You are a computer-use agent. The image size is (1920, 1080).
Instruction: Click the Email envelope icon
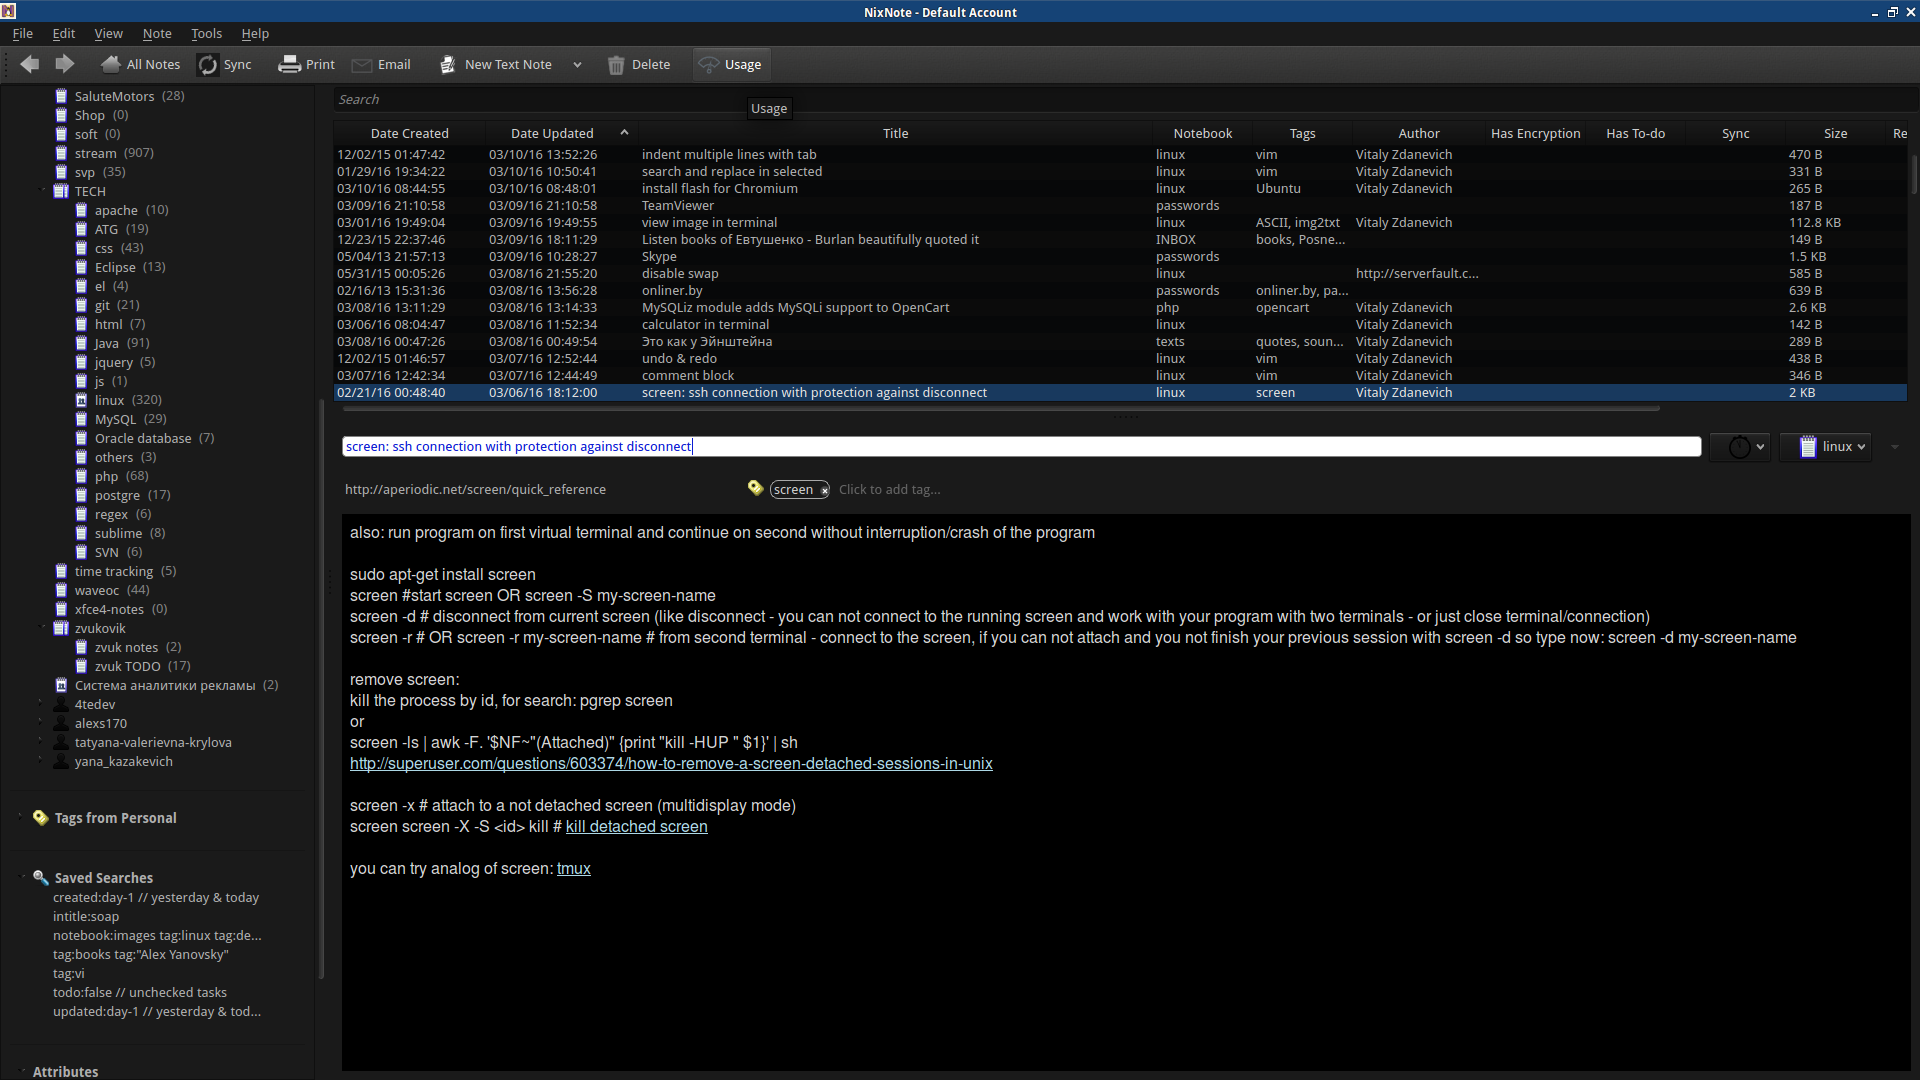[362, 65]
